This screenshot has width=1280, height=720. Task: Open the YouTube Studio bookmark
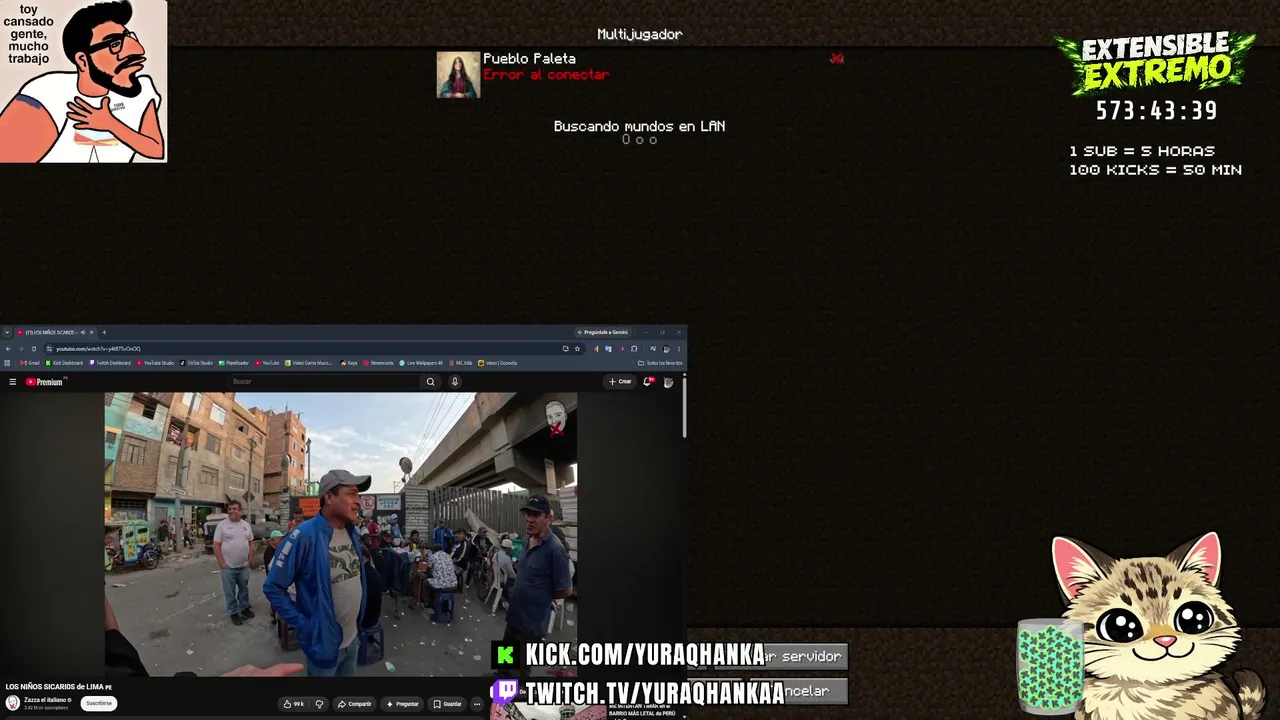coord(155,363)
